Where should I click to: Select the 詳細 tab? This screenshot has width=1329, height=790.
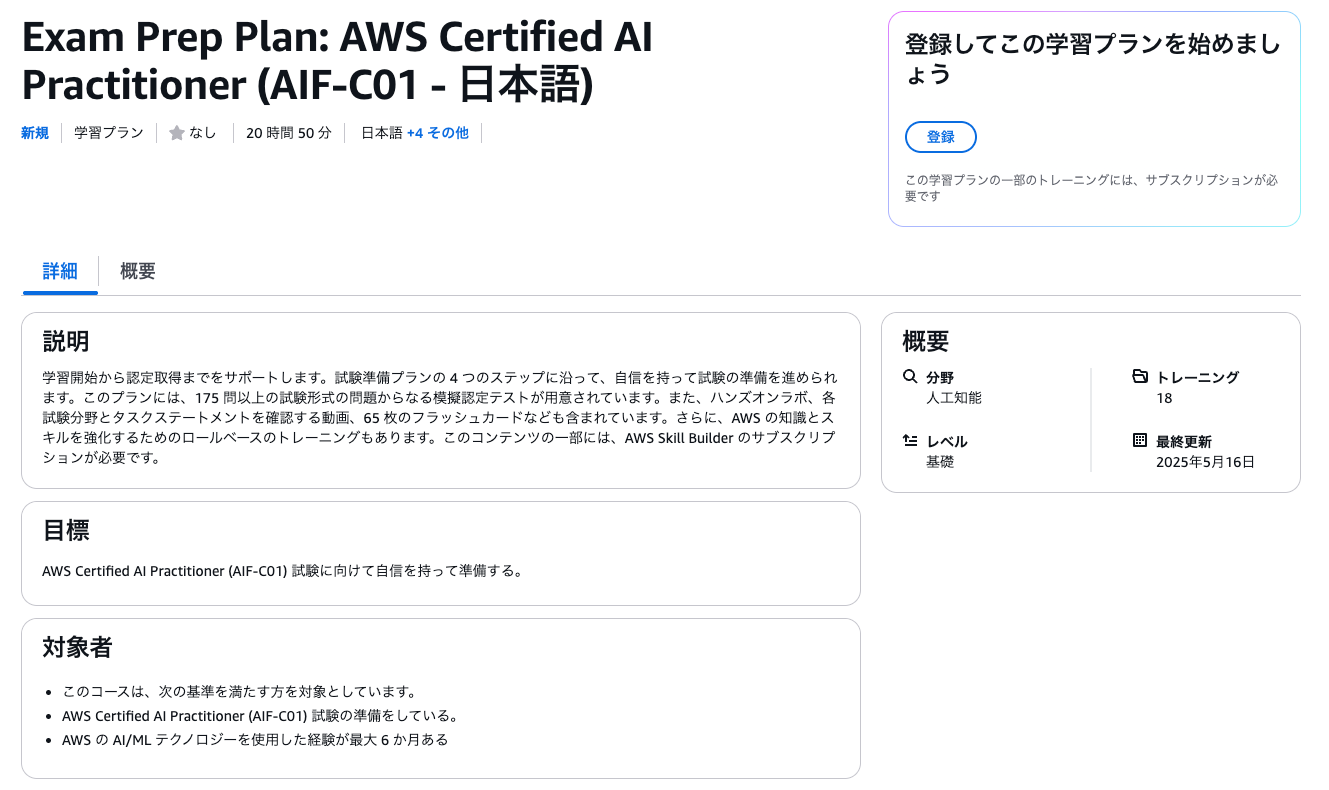(60, 271)
